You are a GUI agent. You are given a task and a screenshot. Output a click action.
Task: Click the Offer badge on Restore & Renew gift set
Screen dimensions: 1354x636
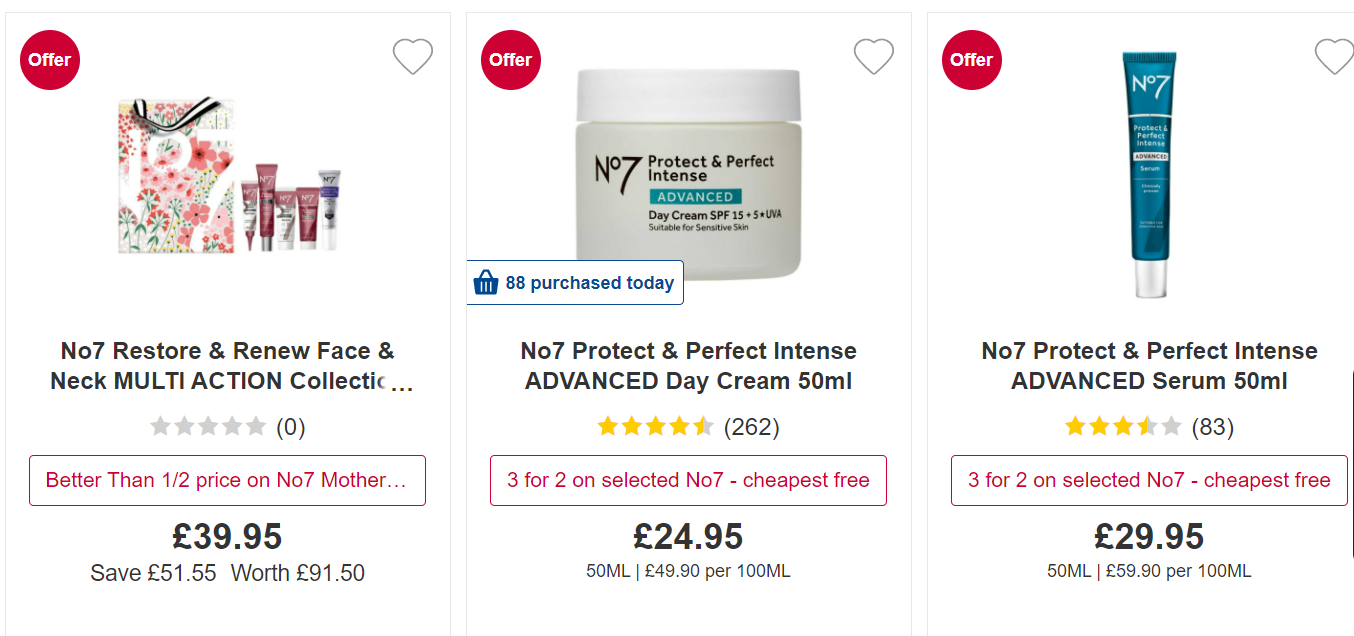tap(50, 60)
